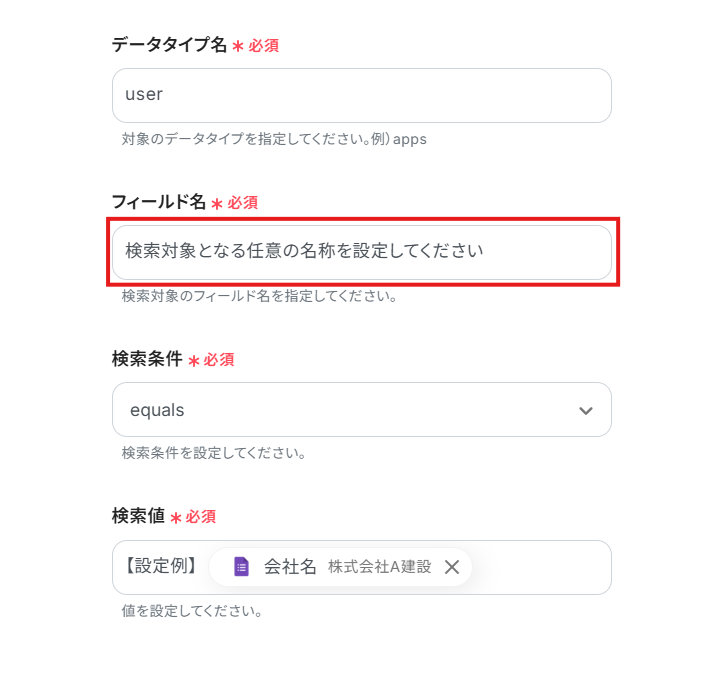Expand the 検索条件 dropdown chevron arrow

point(586,410)
